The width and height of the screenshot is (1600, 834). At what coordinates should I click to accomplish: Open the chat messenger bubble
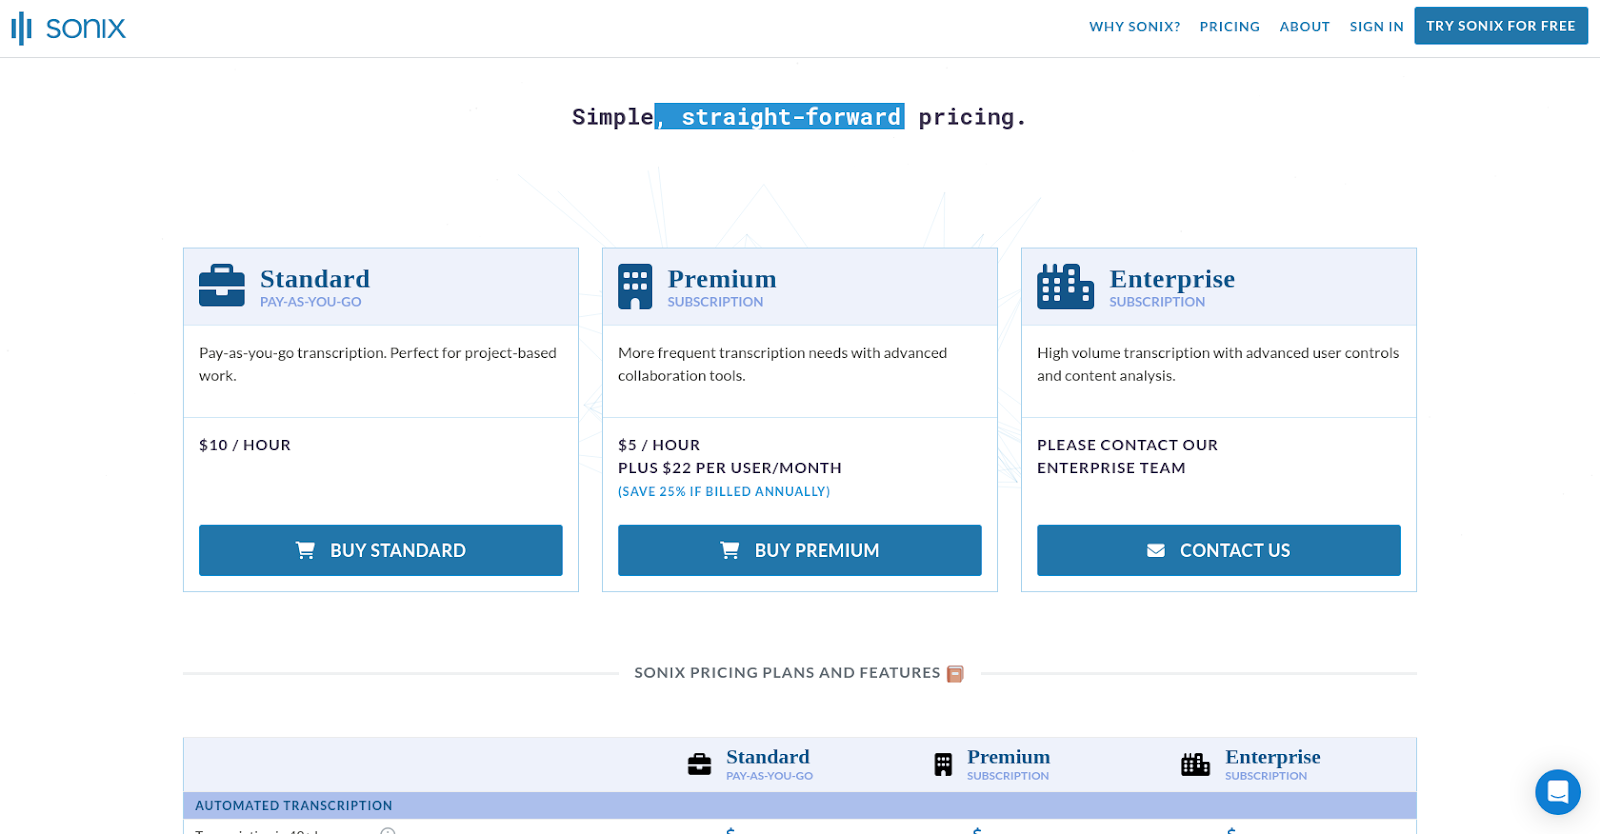[1557, 792]
